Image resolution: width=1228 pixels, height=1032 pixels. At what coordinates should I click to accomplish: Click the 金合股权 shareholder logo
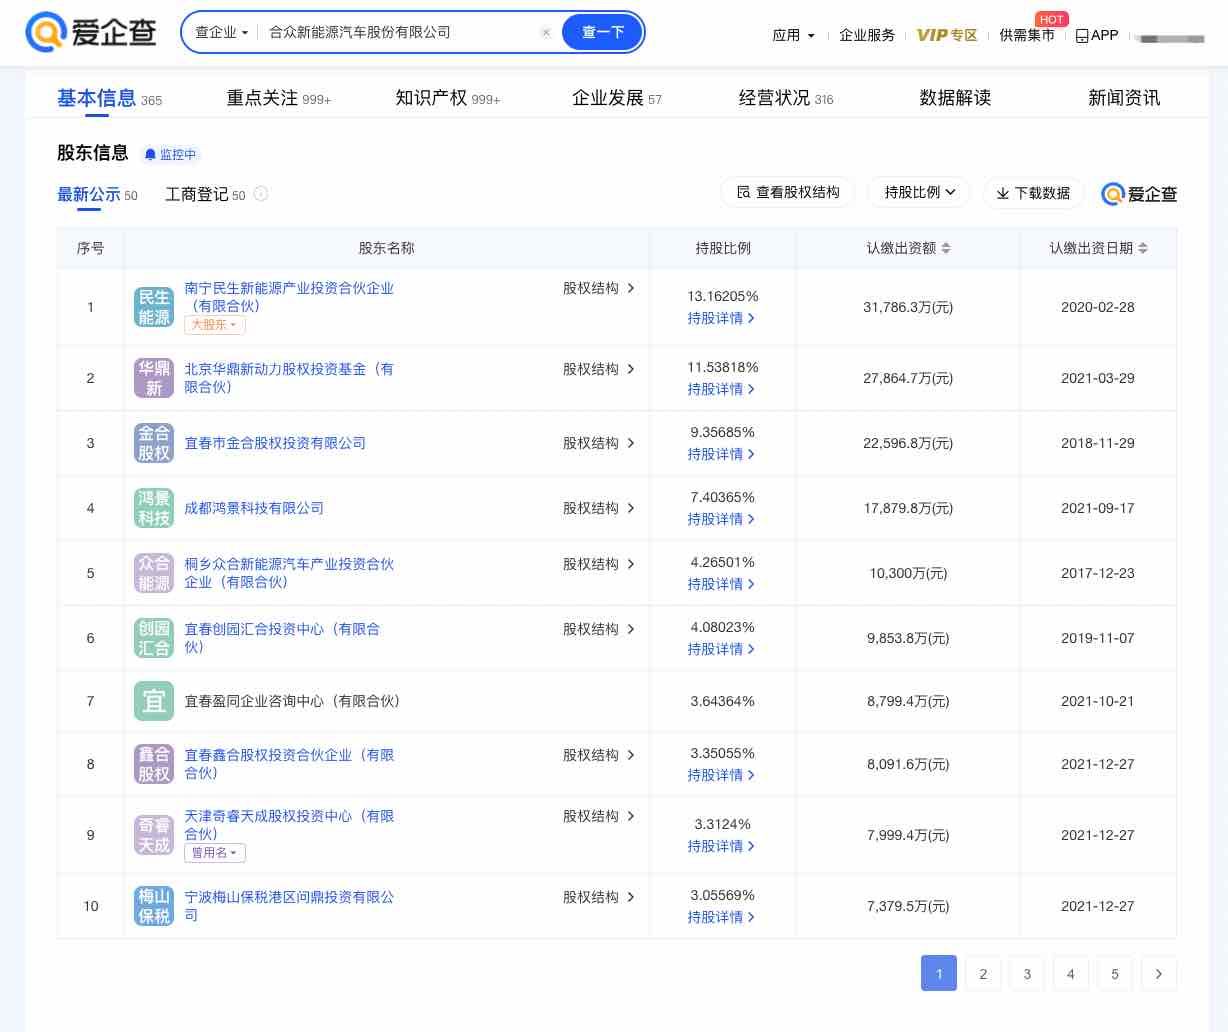pos(154,443)
